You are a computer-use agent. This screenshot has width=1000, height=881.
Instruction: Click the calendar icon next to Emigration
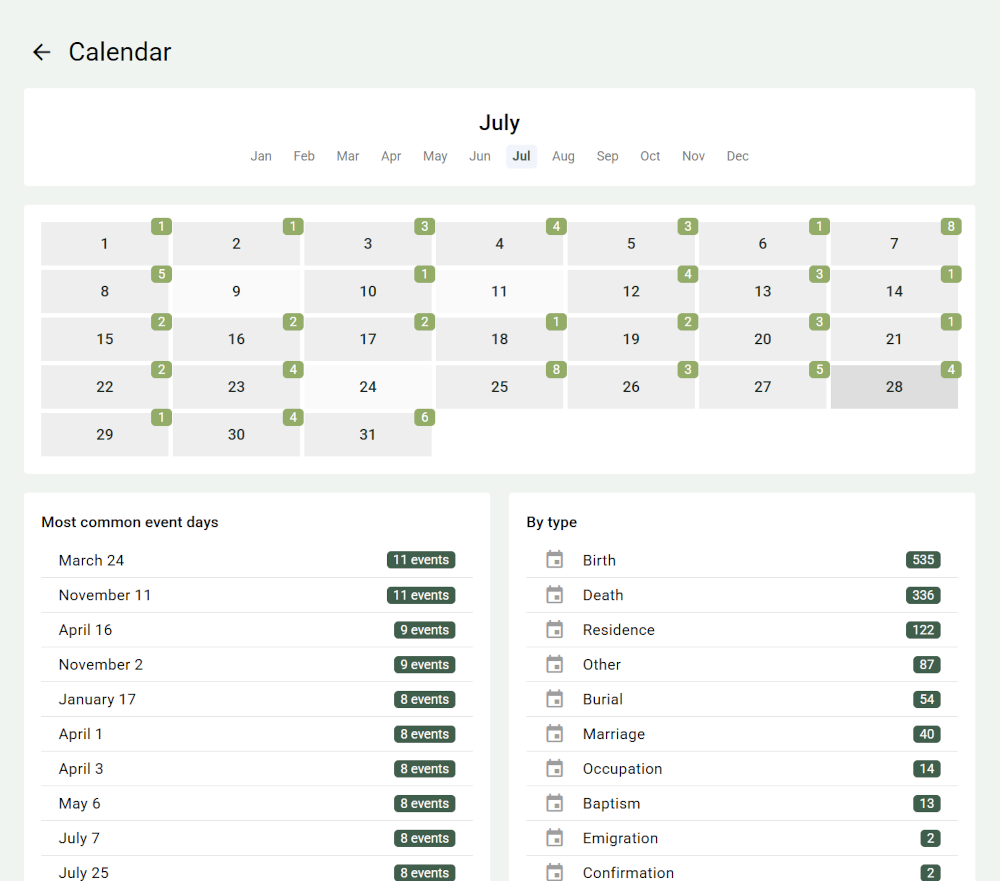(555, 838)
